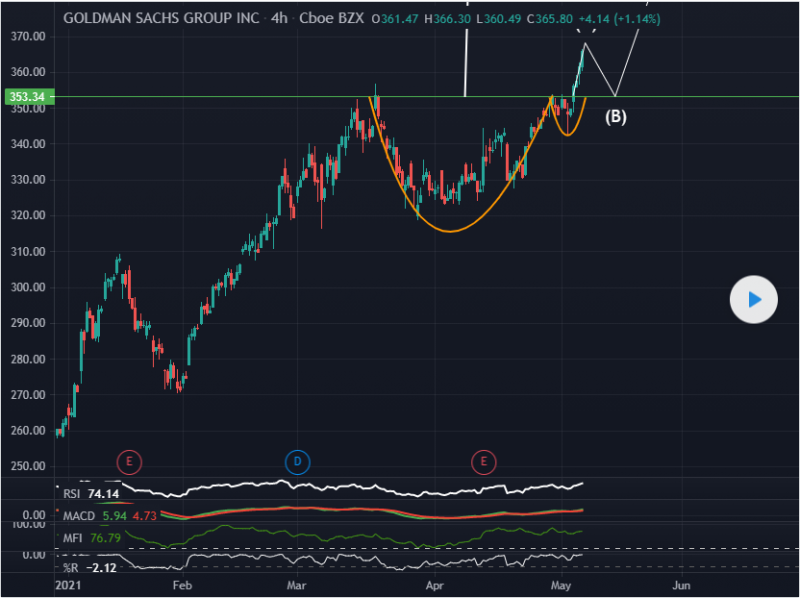Click the 370.00 price axis level

coord(27,36)
